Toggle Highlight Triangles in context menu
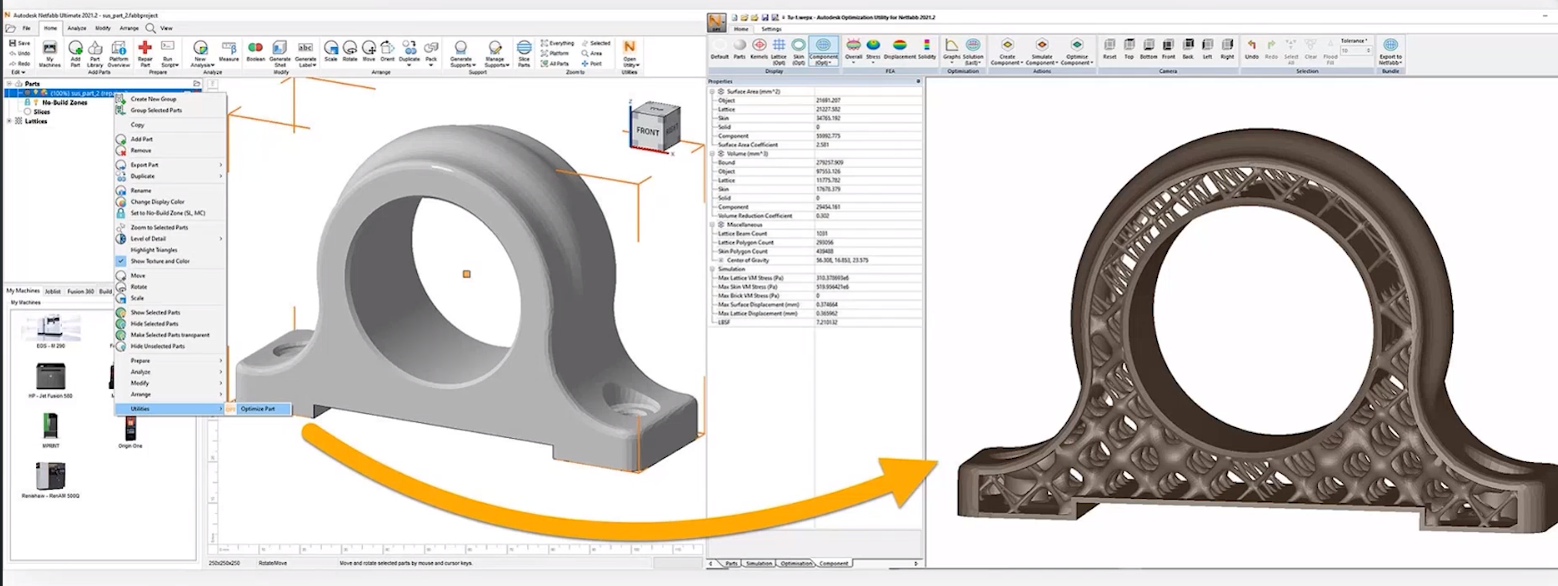 click(x=153, y=250)
